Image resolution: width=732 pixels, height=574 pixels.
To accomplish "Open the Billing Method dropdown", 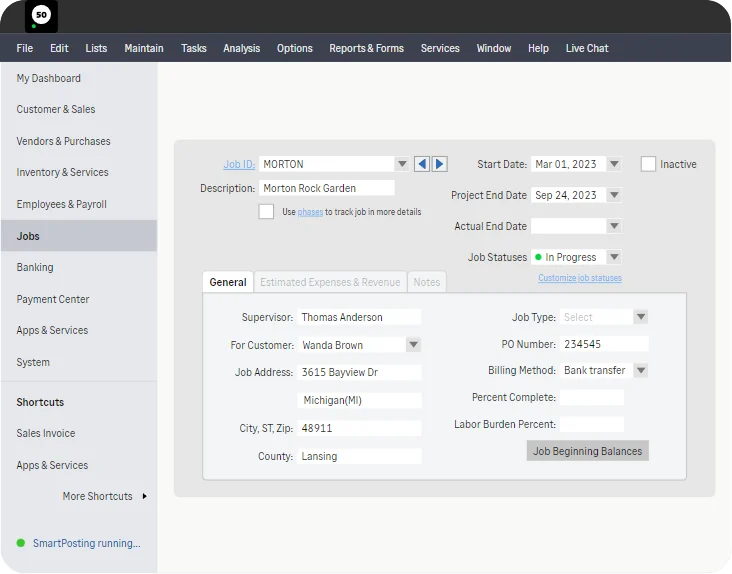I will coord(641,370).
